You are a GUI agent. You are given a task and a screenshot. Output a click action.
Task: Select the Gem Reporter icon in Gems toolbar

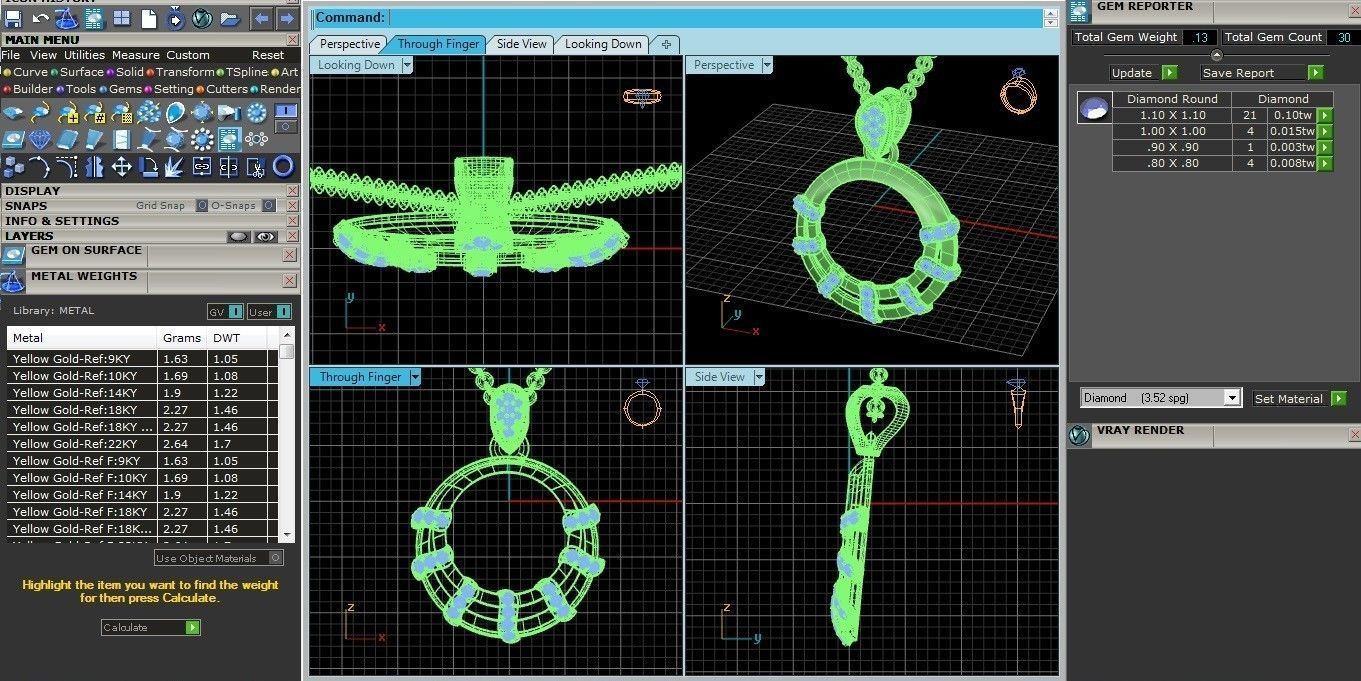[x=229, y=139]
